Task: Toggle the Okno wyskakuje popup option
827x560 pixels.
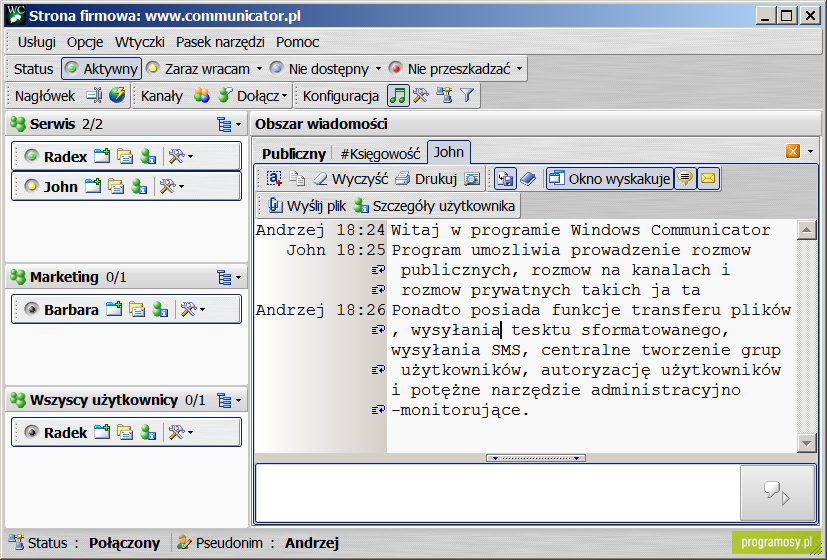Action: (x=610, y=179)
